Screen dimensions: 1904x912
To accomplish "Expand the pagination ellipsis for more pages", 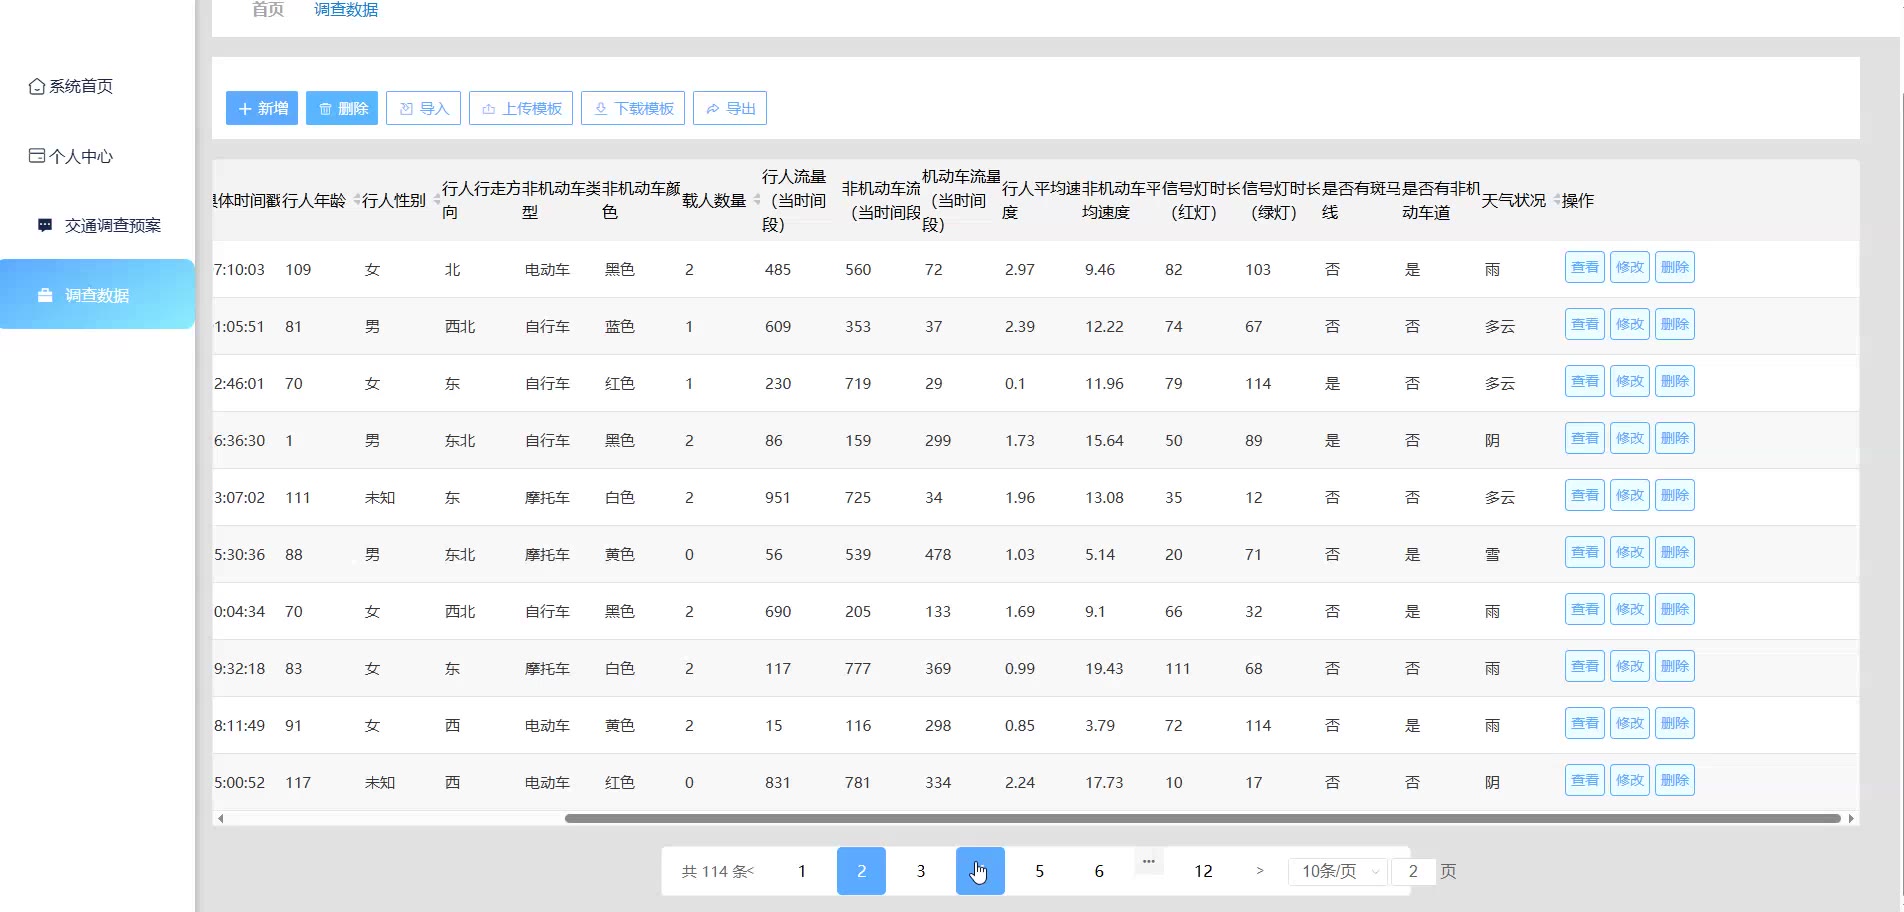I will (x=1148, y=861).
